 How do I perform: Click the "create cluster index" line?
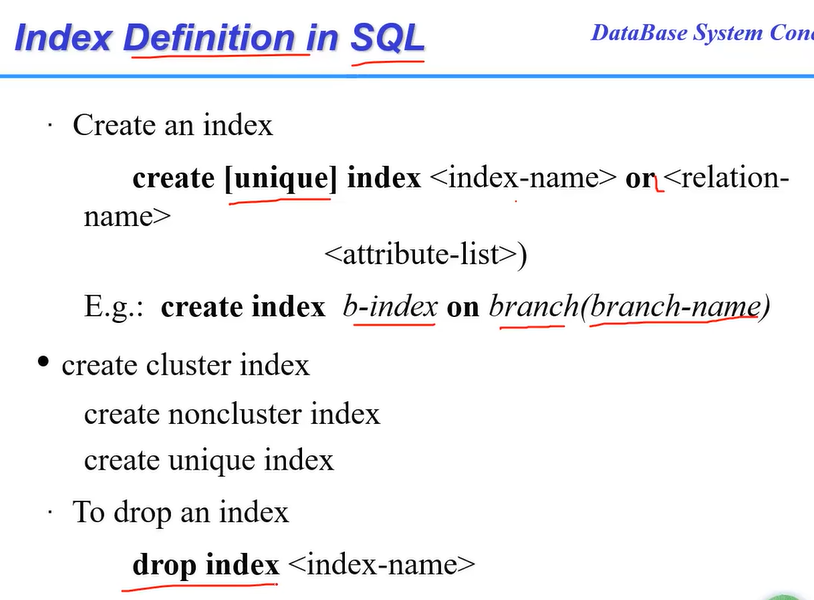tap(185, 366)
